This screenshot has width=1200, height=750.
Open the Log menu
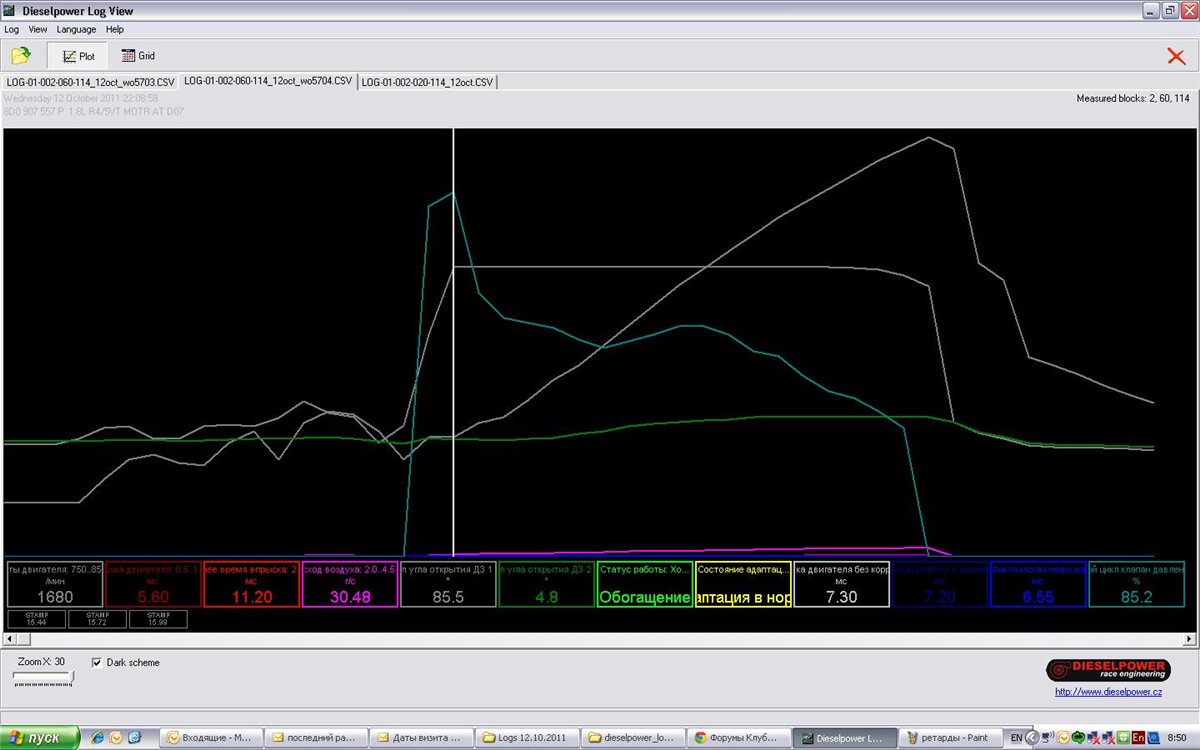click(12, 30)
